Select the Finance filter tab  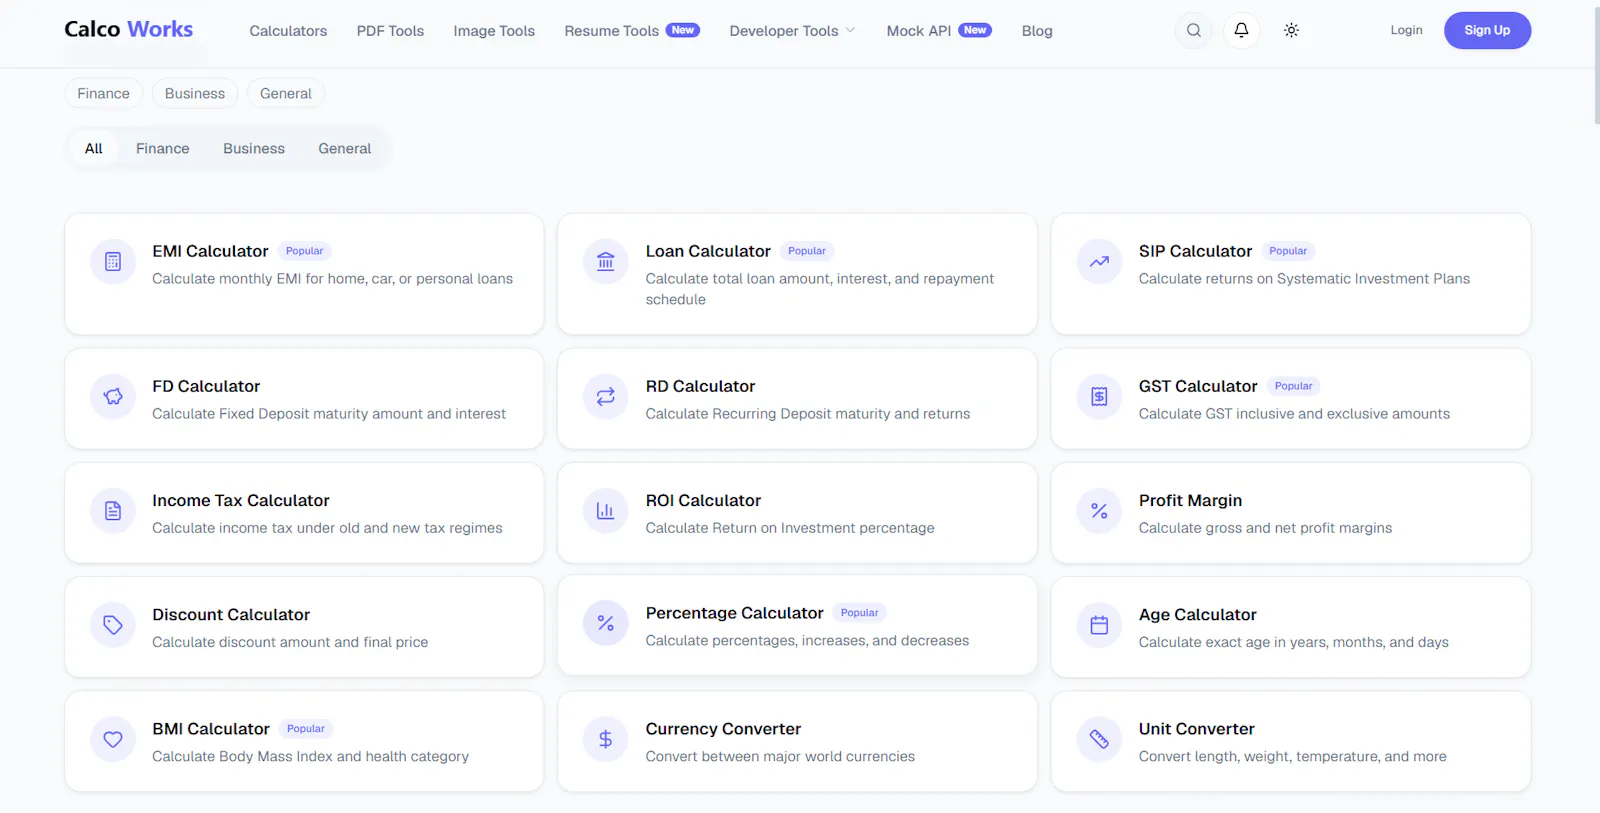[163, 148]
